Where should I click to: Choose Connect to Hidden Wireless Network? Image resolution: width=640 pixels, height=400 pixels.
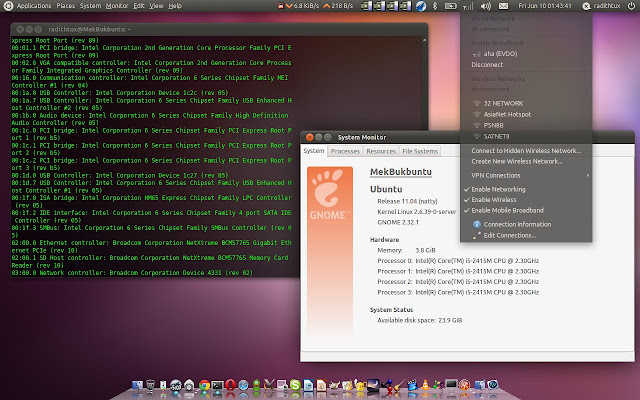(x=526, y=150)
